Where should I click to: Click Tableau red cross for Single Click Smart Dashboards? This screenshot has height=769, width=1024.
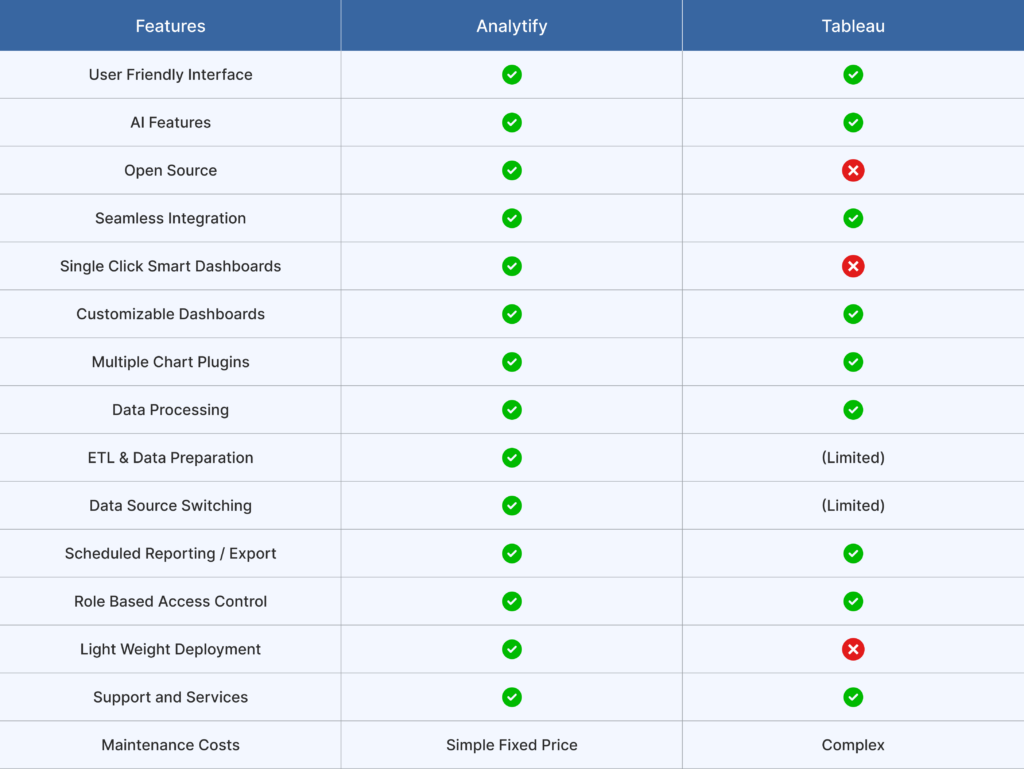[x=853, y=266]
